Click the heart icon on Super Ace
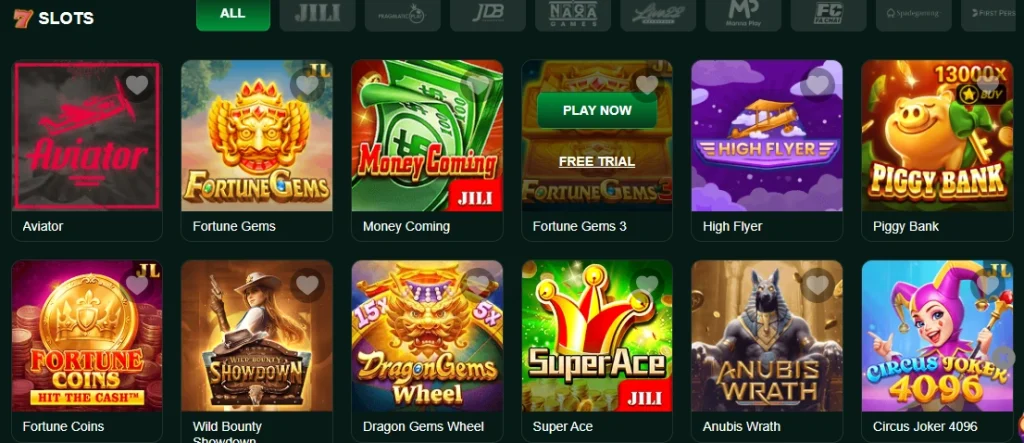 [x=647, y=285]
